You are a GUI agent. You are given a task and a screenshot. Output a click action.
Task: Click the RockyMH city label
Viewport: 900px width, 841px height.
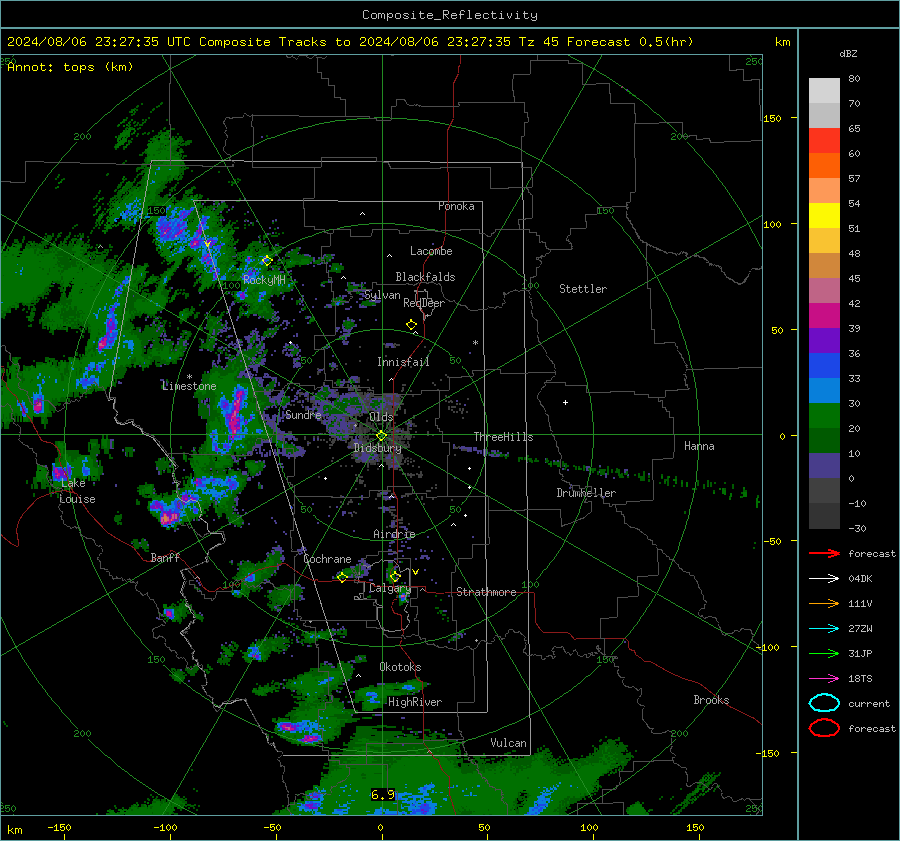click(264, 280)
